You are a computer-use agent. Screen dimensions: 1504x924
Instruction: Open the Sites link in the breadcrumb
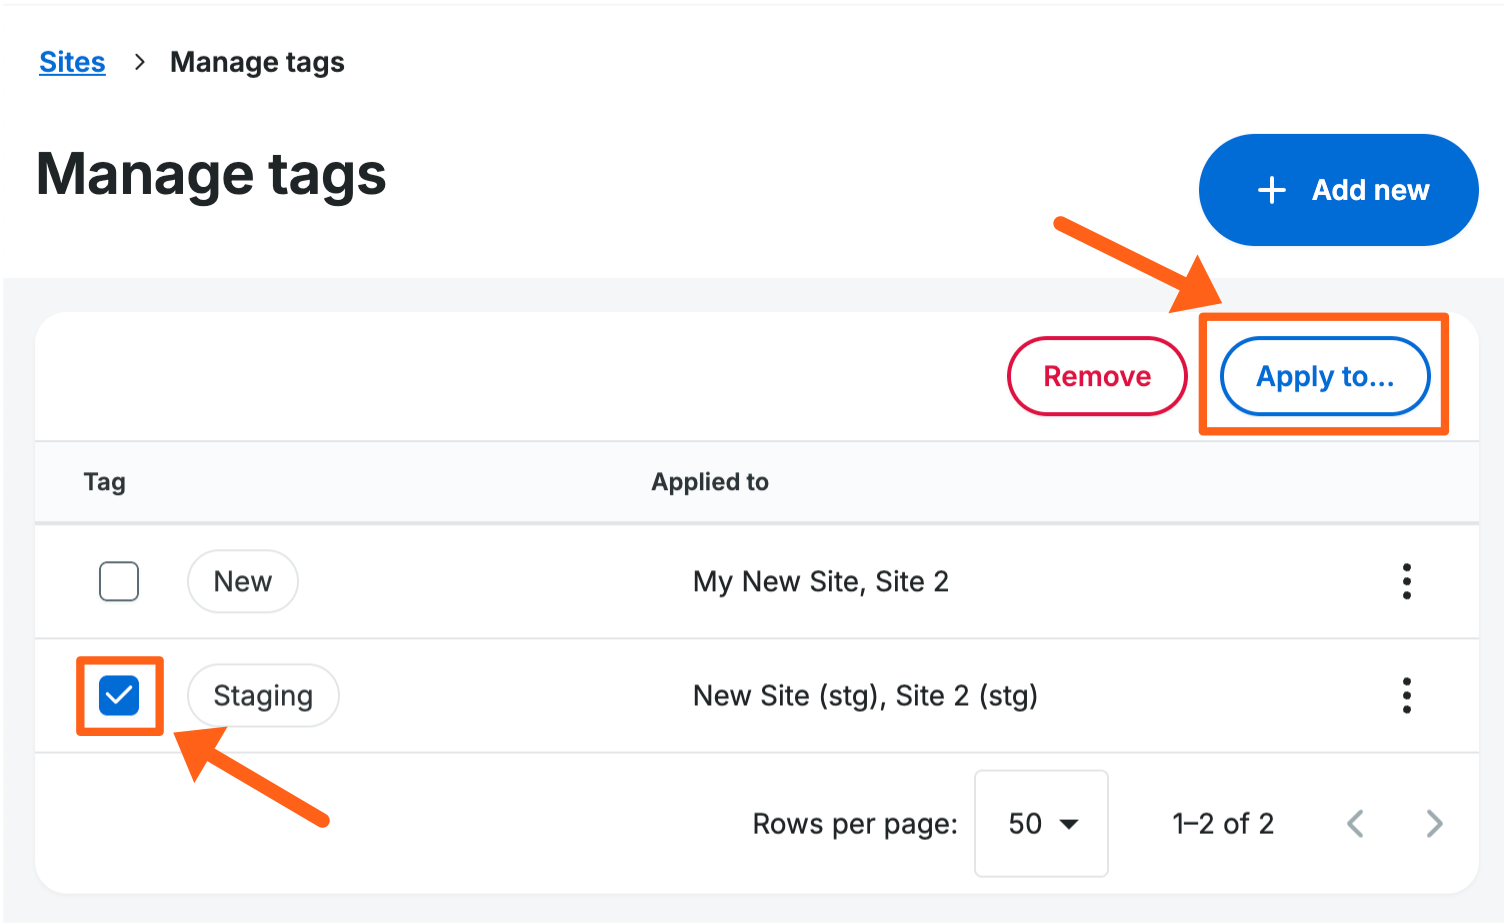(71, 62)
